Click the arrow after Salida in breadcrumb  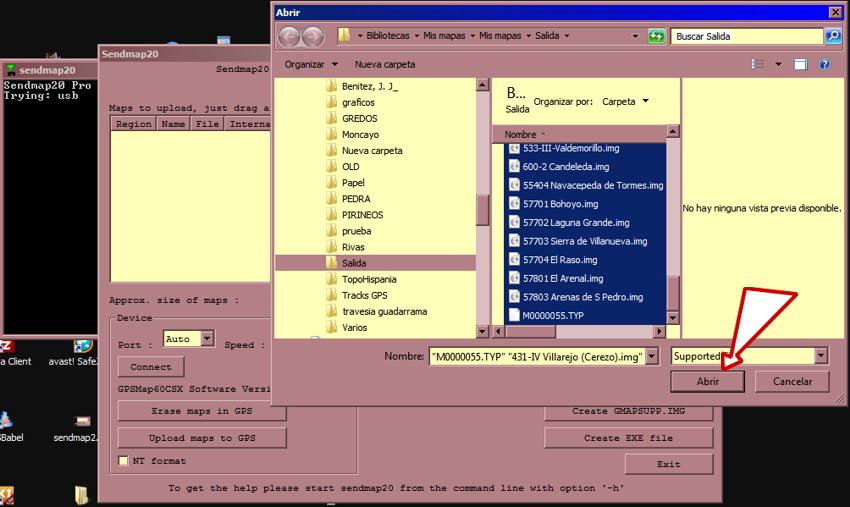tap(567, 36)
